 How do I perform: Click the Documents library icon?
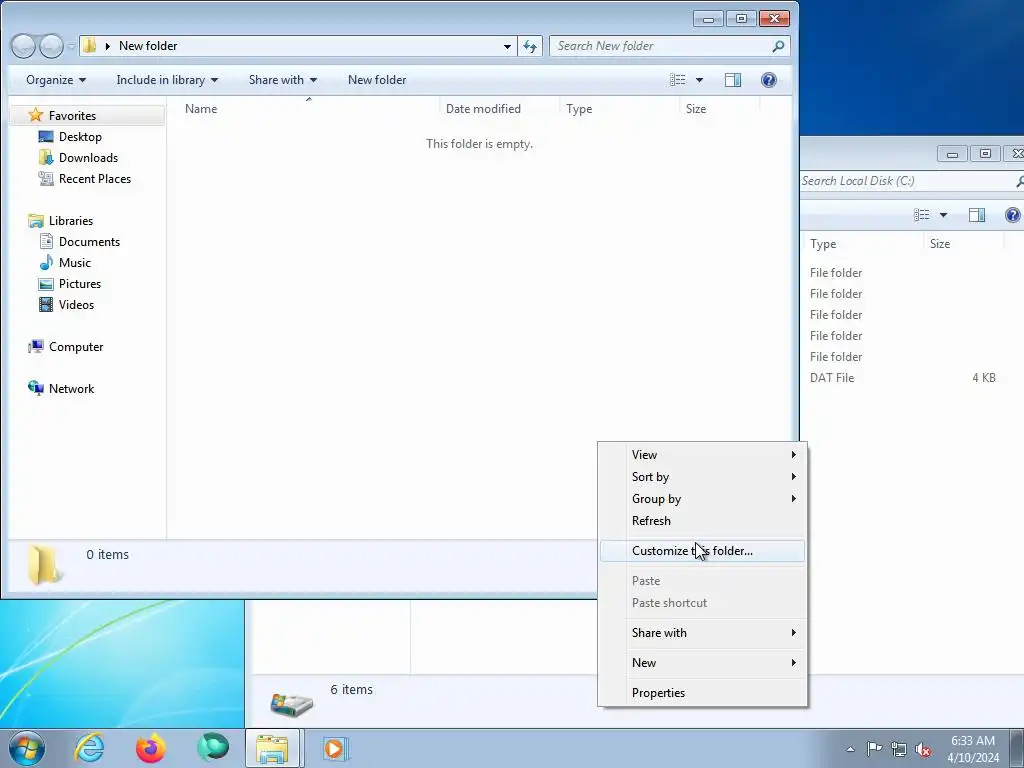[x=46, y=242]
